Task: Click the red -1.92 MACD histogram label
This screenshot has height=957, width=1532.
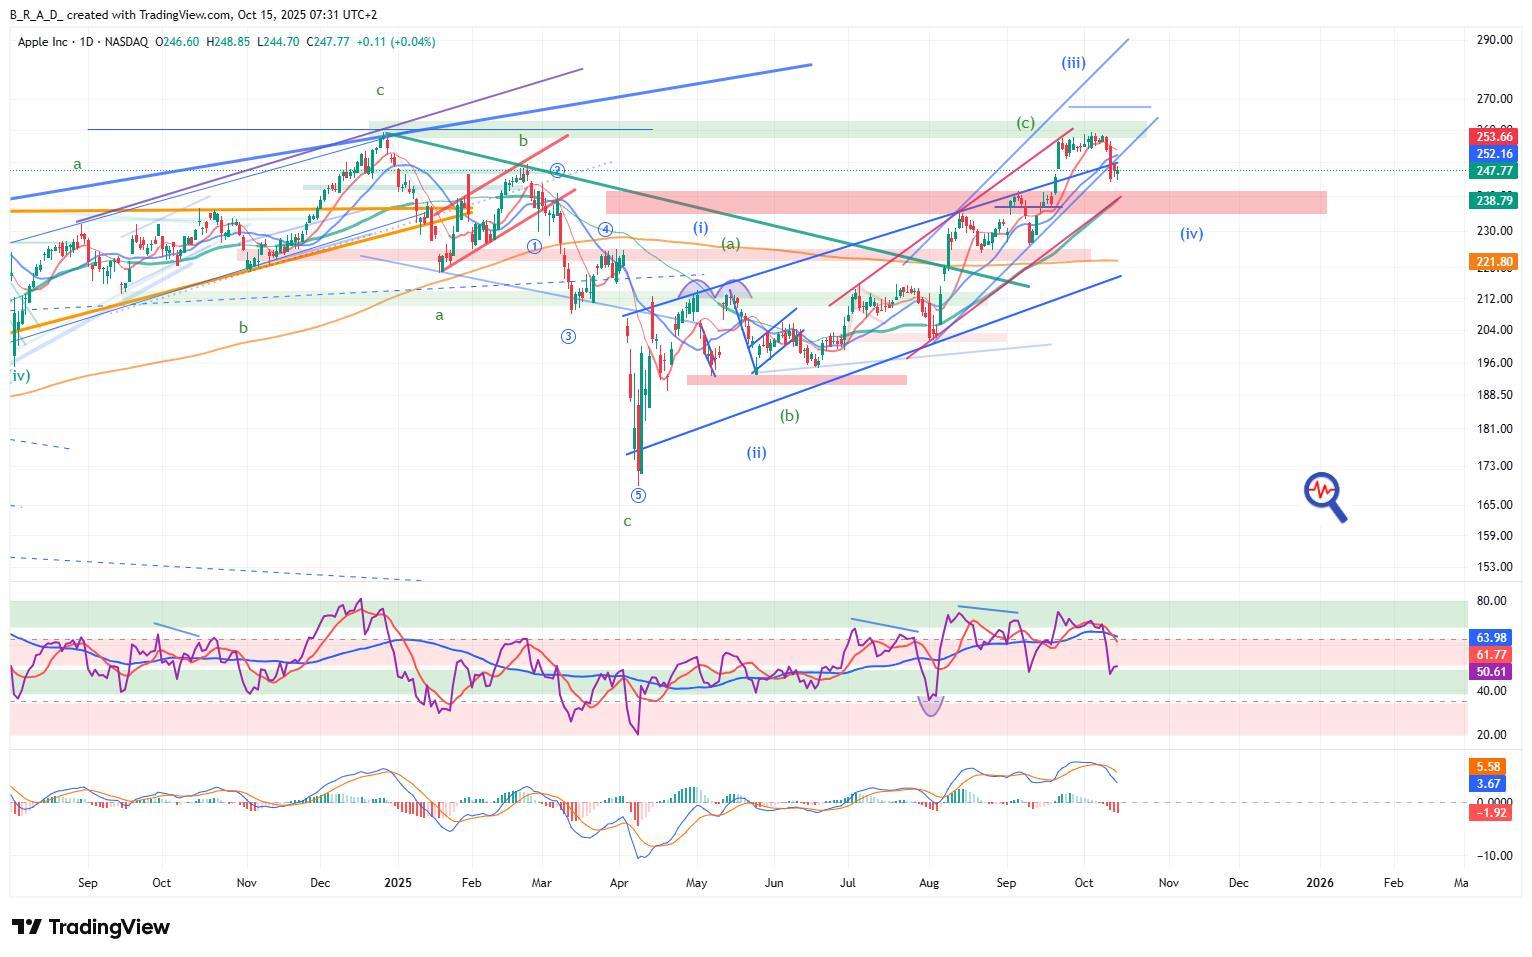Action: tap(1493, 812)
